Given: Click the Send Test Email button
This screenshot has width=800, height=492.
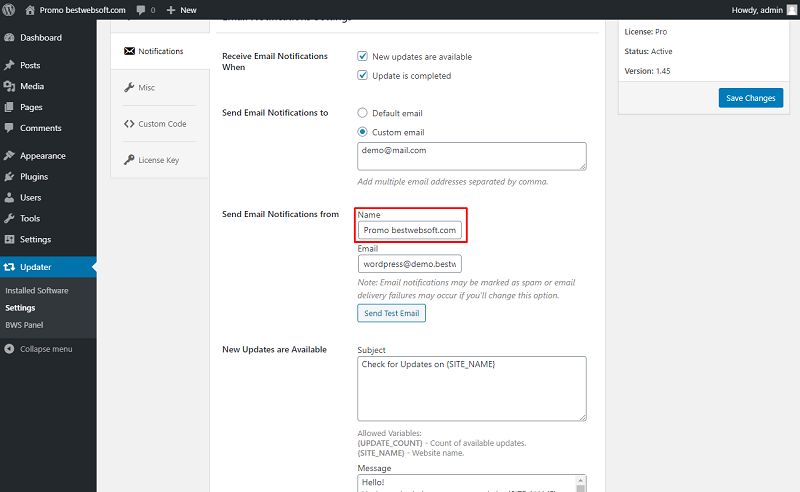Looking at the screenshot, I should click(391, 313).
